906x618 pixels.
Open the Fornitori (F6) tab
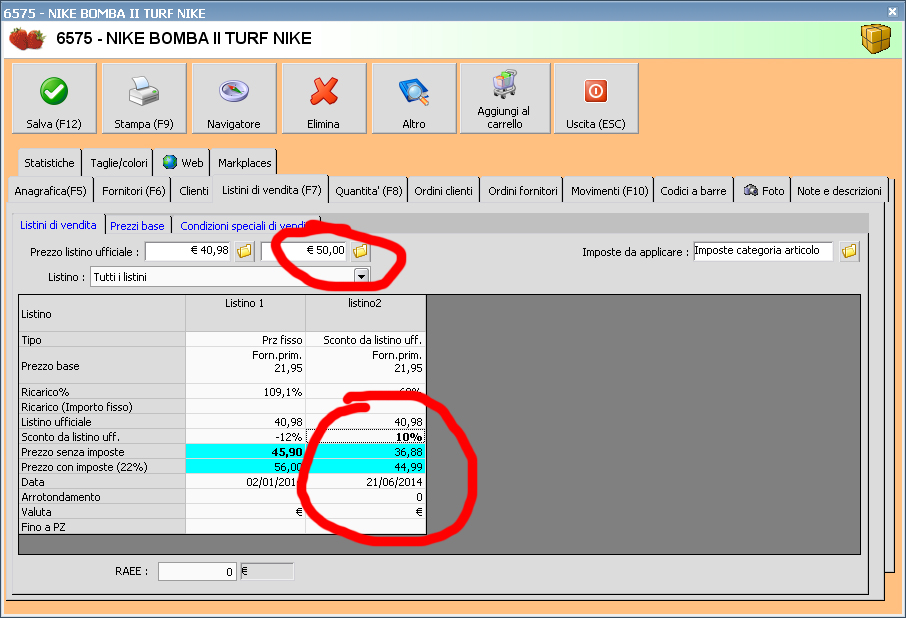click(x=133, y=191)
